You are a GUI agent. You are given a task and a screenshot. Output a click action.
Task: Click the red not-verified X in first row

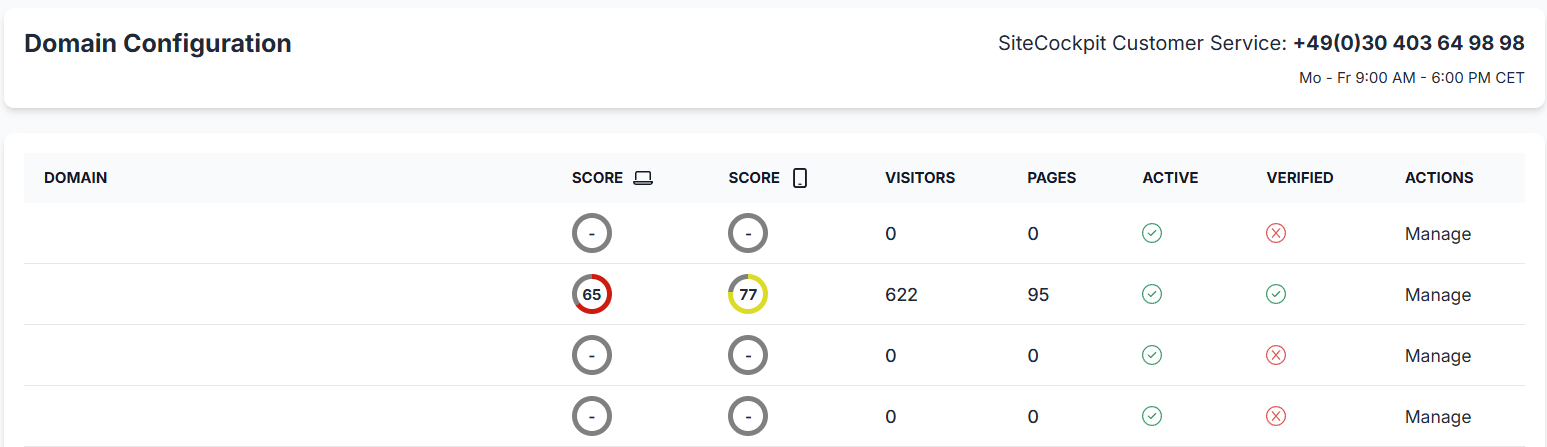[x=1275, y=233]
